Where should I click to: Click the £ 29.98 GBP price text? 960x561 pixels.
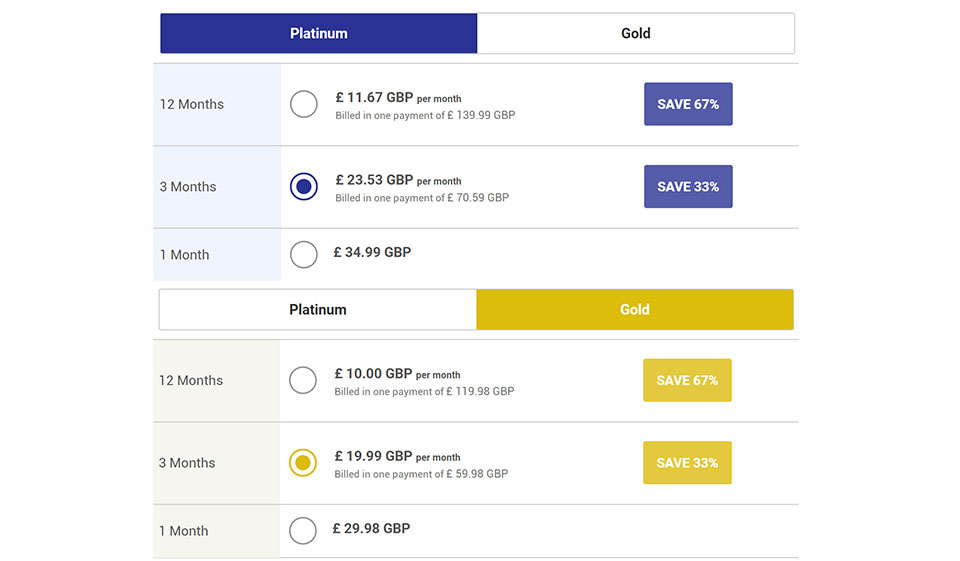(x=371, y=528)
